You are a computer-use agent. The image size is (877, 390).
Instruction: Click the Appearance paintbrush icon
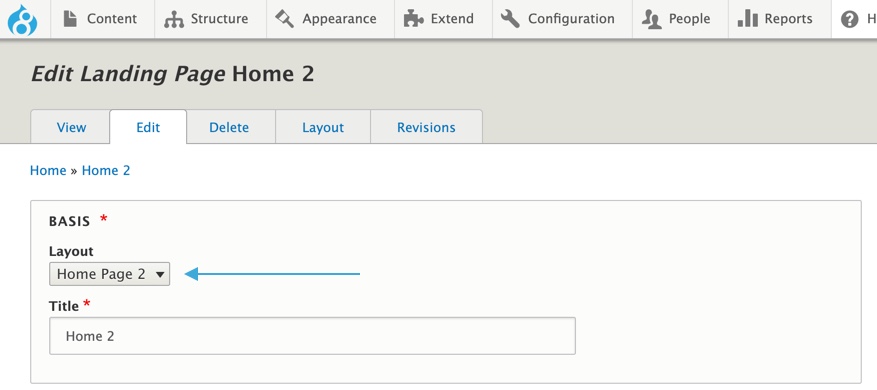(x=285, y=20)
